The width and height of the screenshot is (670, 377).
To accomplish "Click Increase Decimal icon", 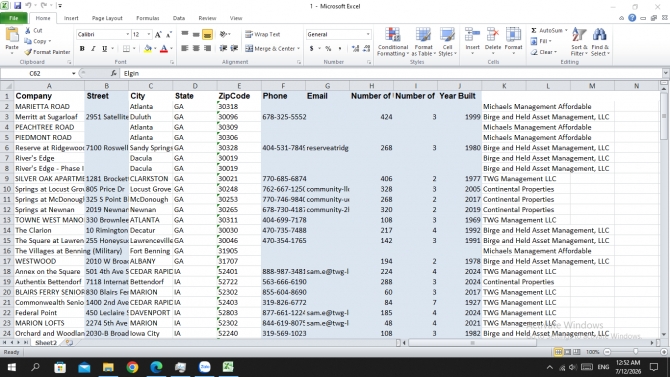I will coord(355,49).
